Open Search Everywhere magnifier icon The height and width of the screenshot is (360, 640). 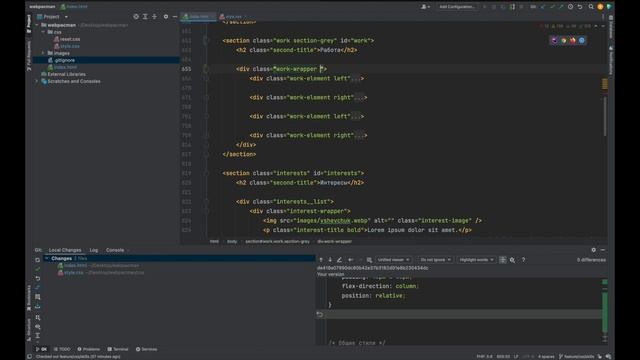tap(591, 7)
